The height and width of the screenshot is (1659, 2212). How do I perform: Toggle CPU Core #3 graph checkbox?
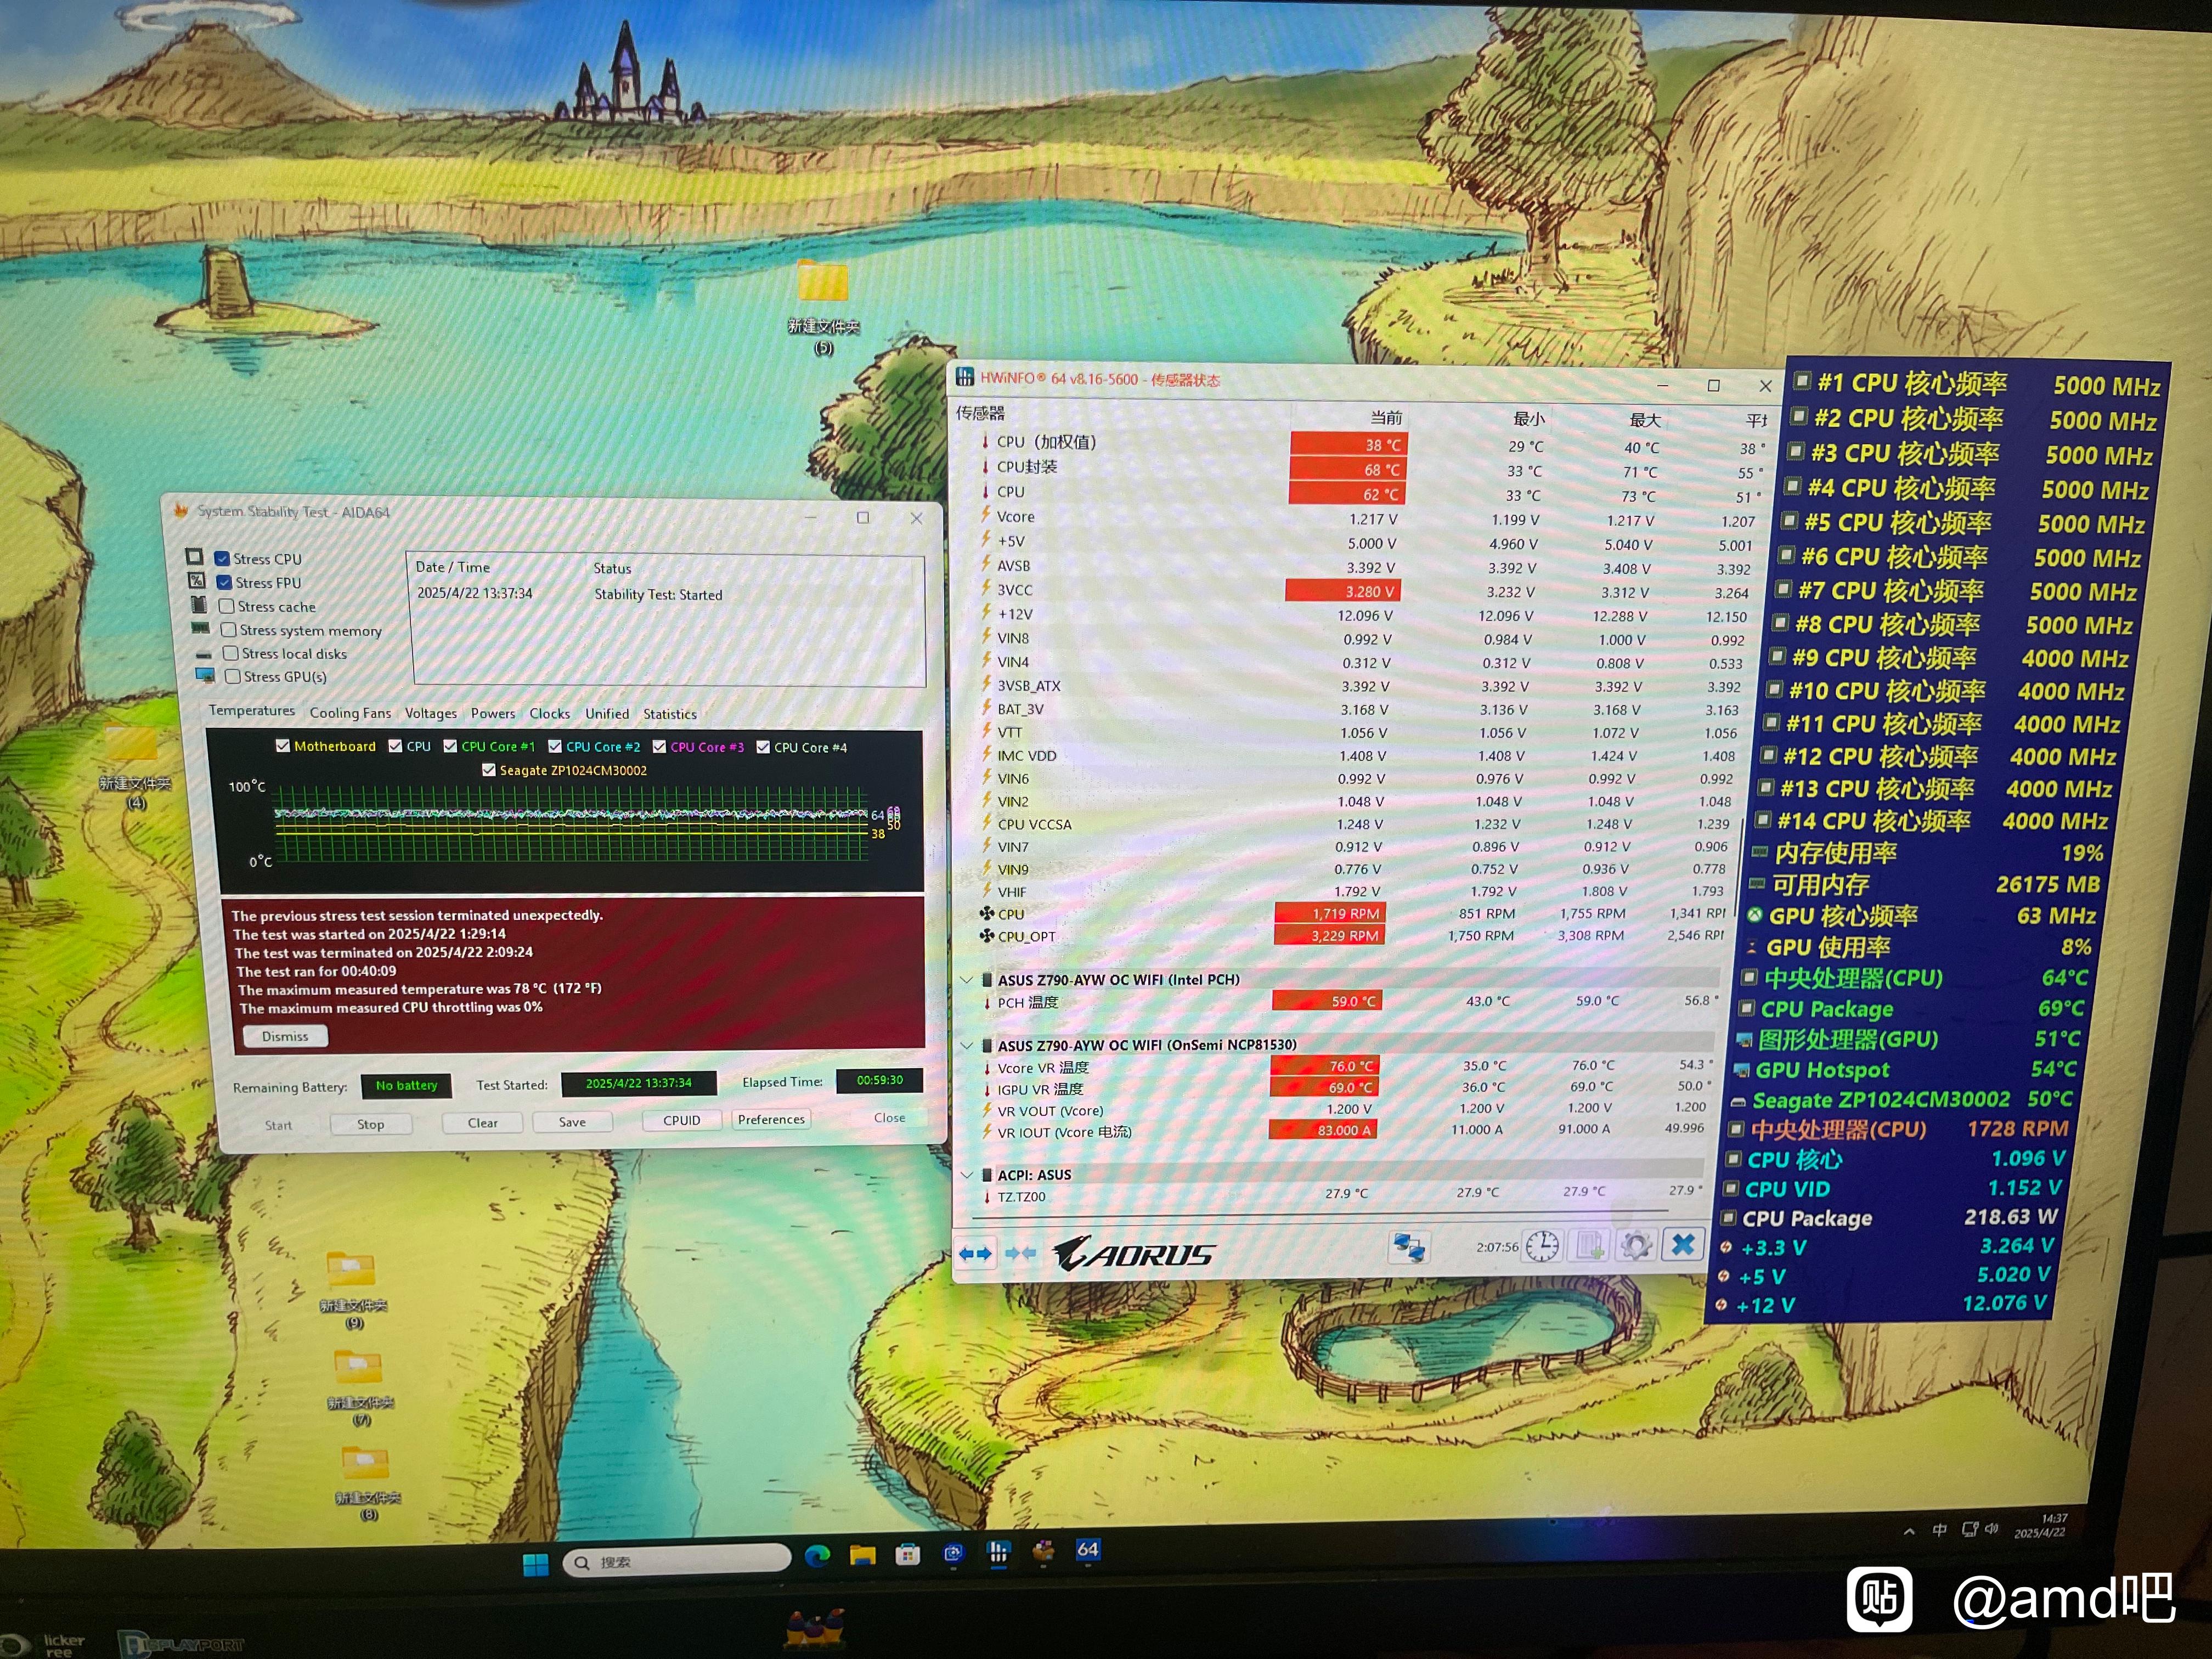pos(659,747)
